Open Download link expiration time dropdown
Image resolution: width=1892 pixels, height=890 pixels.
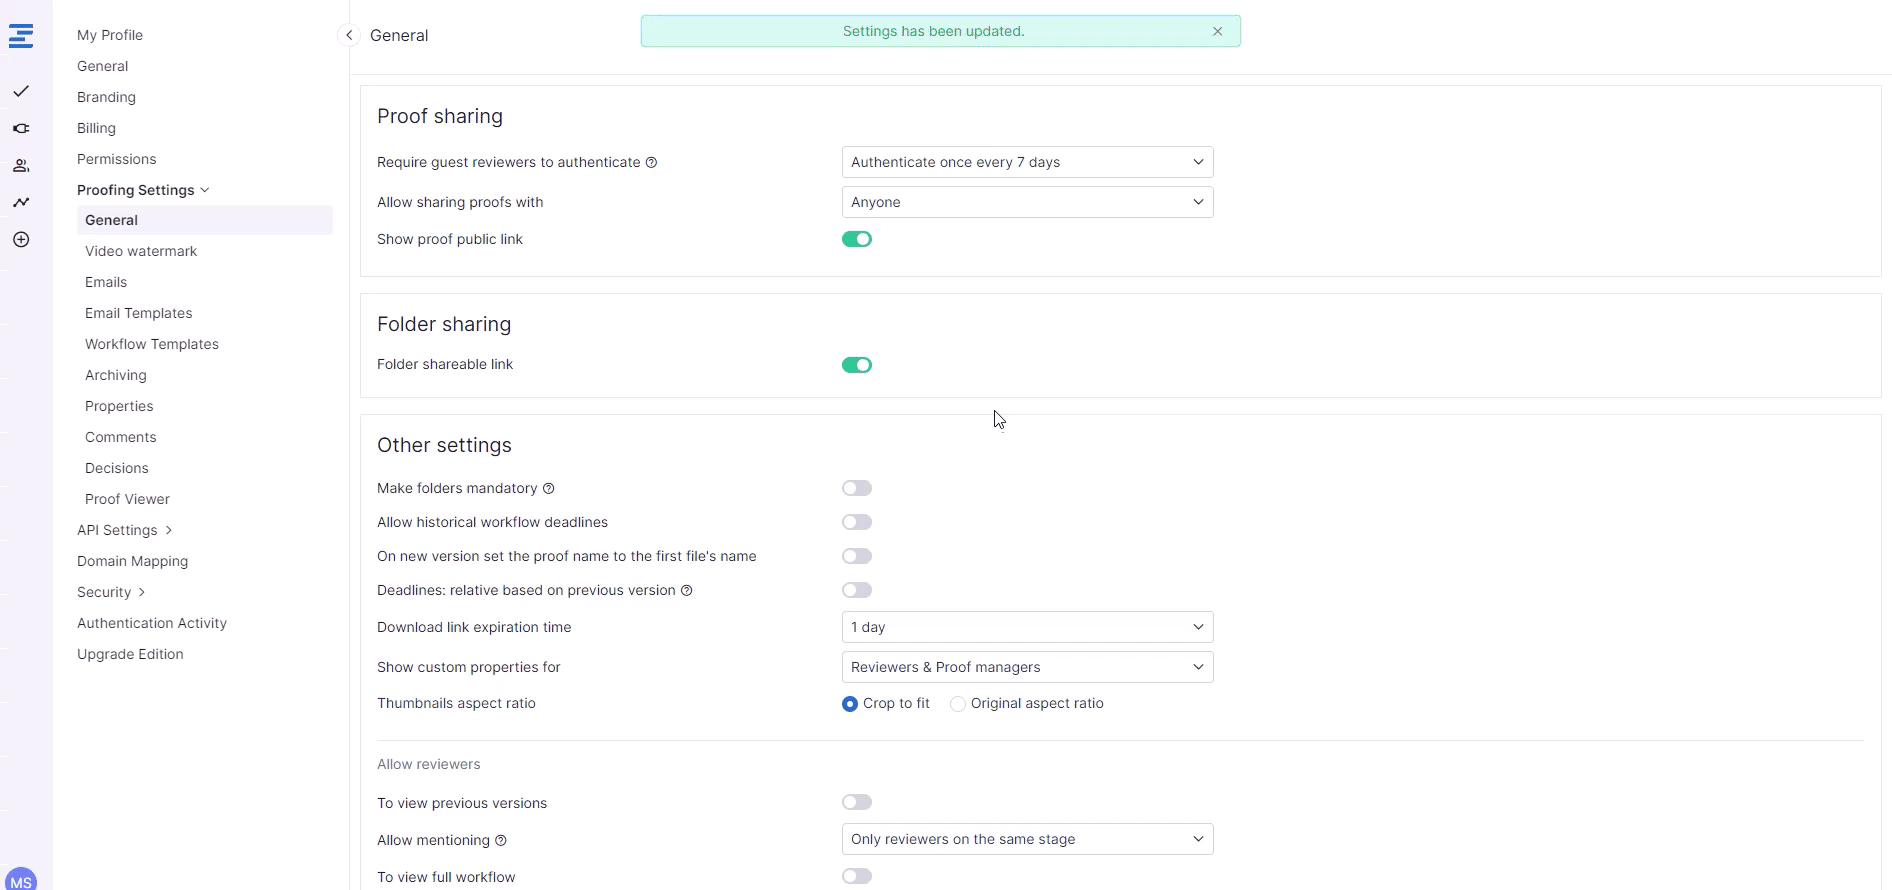tap(1027, 627)
